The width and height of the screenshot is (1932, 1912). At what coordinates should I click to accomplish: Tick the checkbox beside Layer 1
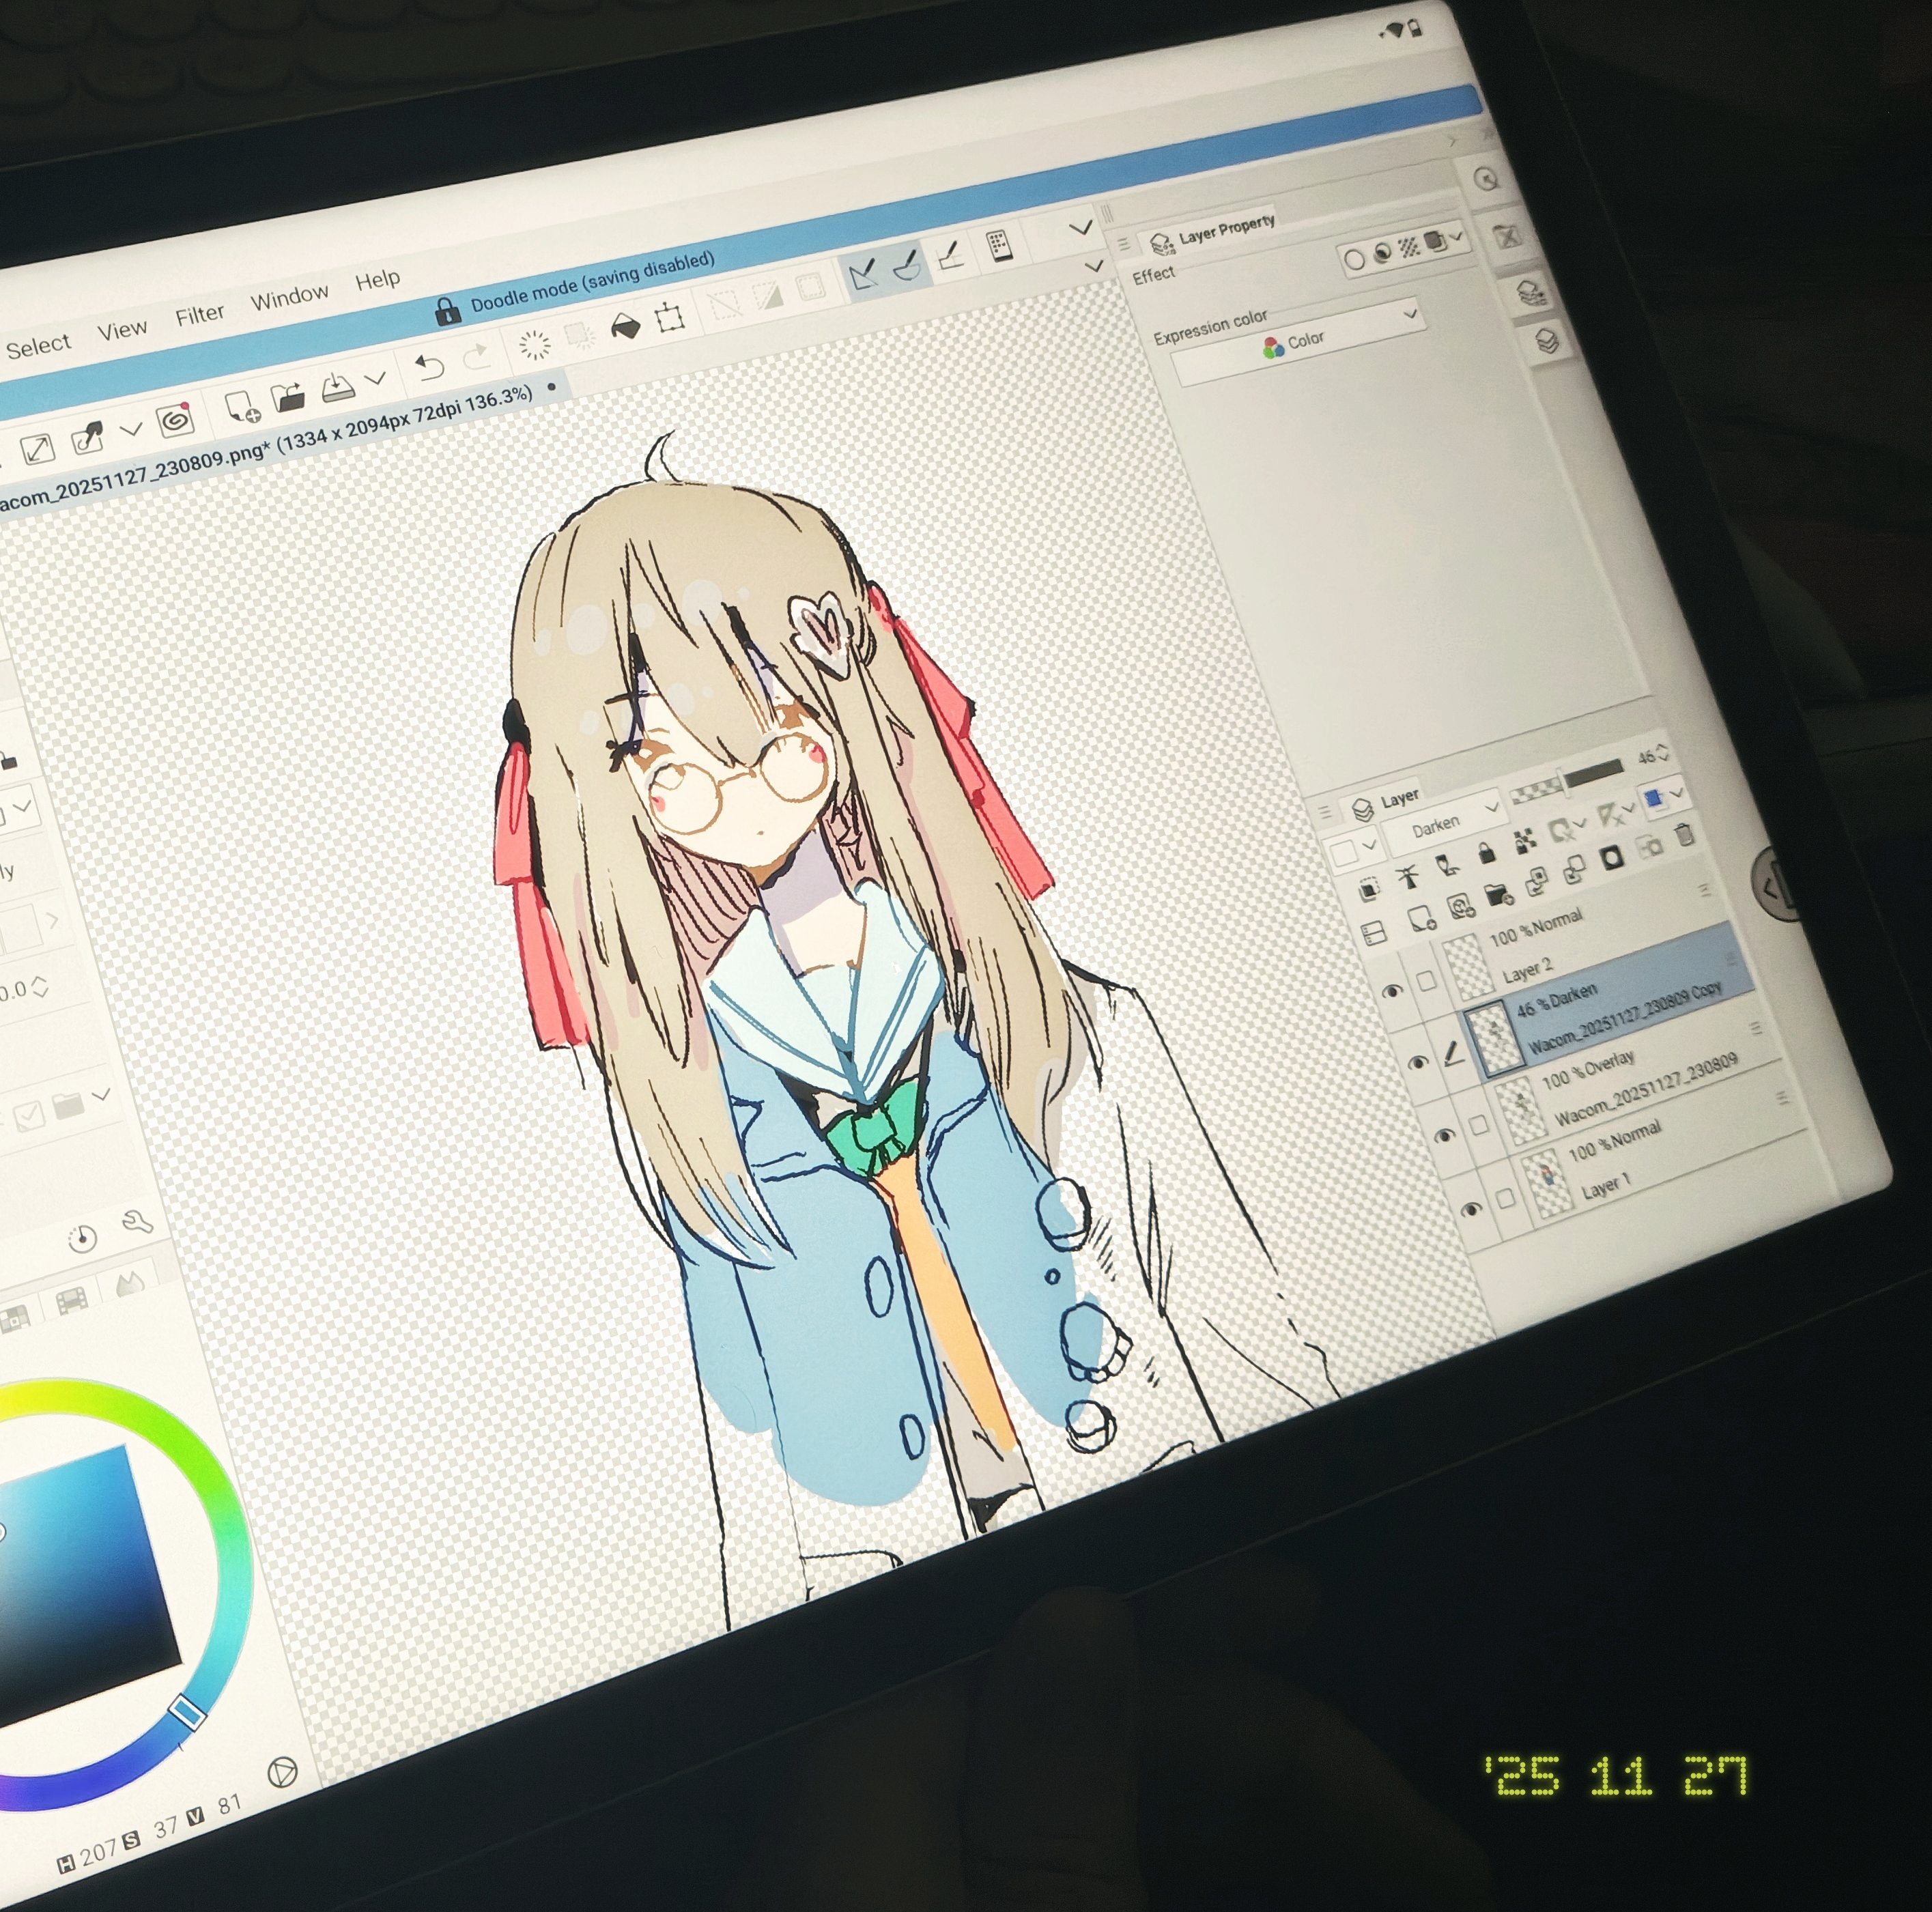point(1506,1199)
